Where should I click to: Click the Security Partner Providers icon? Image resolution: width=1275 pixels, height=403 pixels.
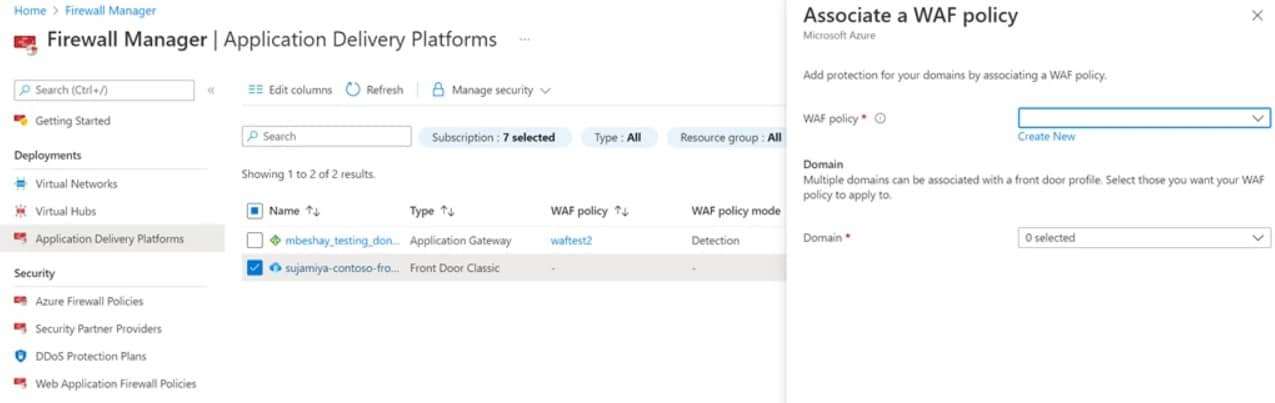(21, 328)
